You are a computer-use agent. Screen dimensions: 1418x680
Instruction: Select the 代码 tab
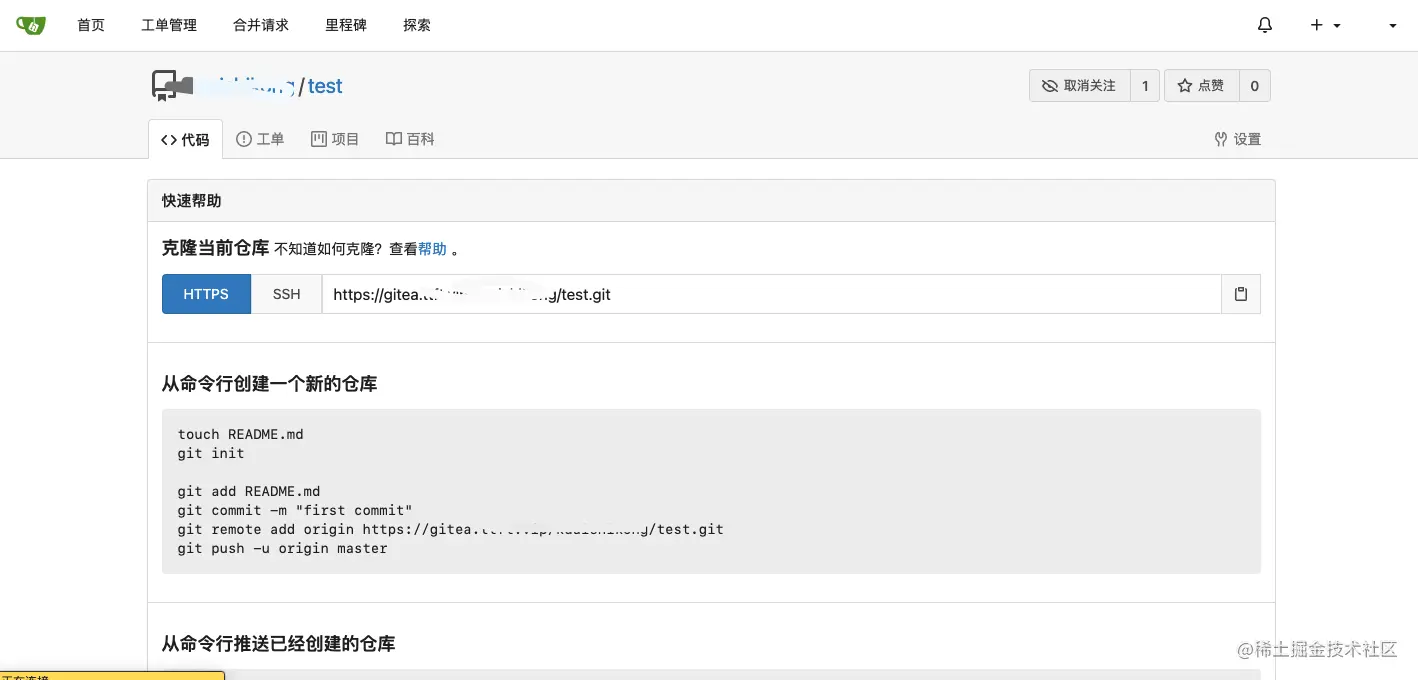click(186, 139)
